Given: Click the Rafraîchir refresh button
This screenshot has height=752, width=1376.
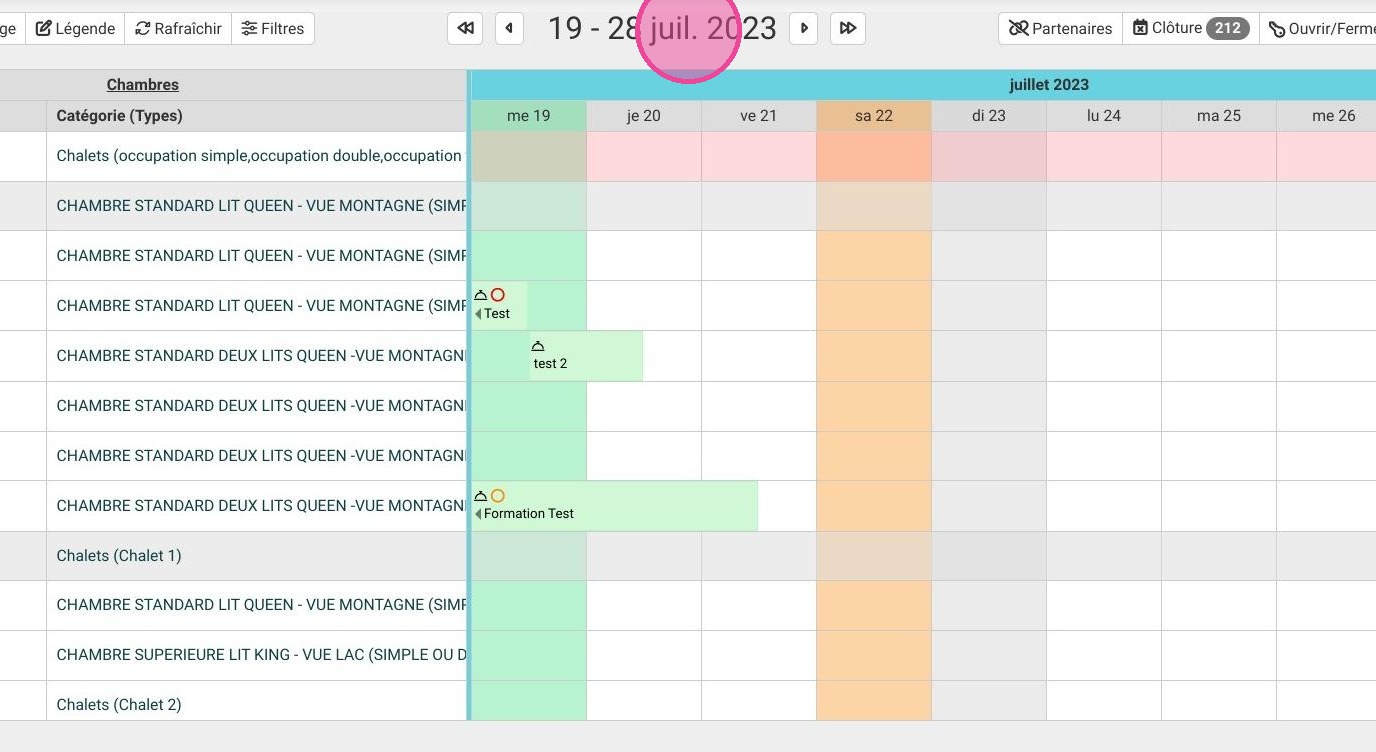Looking at the screenshot, I should 178,29.
